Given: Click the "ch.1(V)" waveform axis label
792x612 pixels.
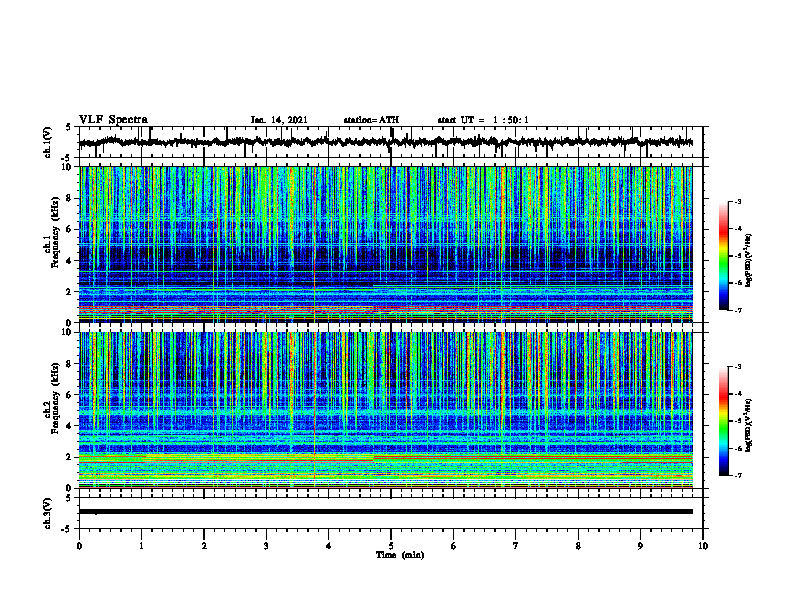Looking at the screenshot, I should tap(47, 142).
